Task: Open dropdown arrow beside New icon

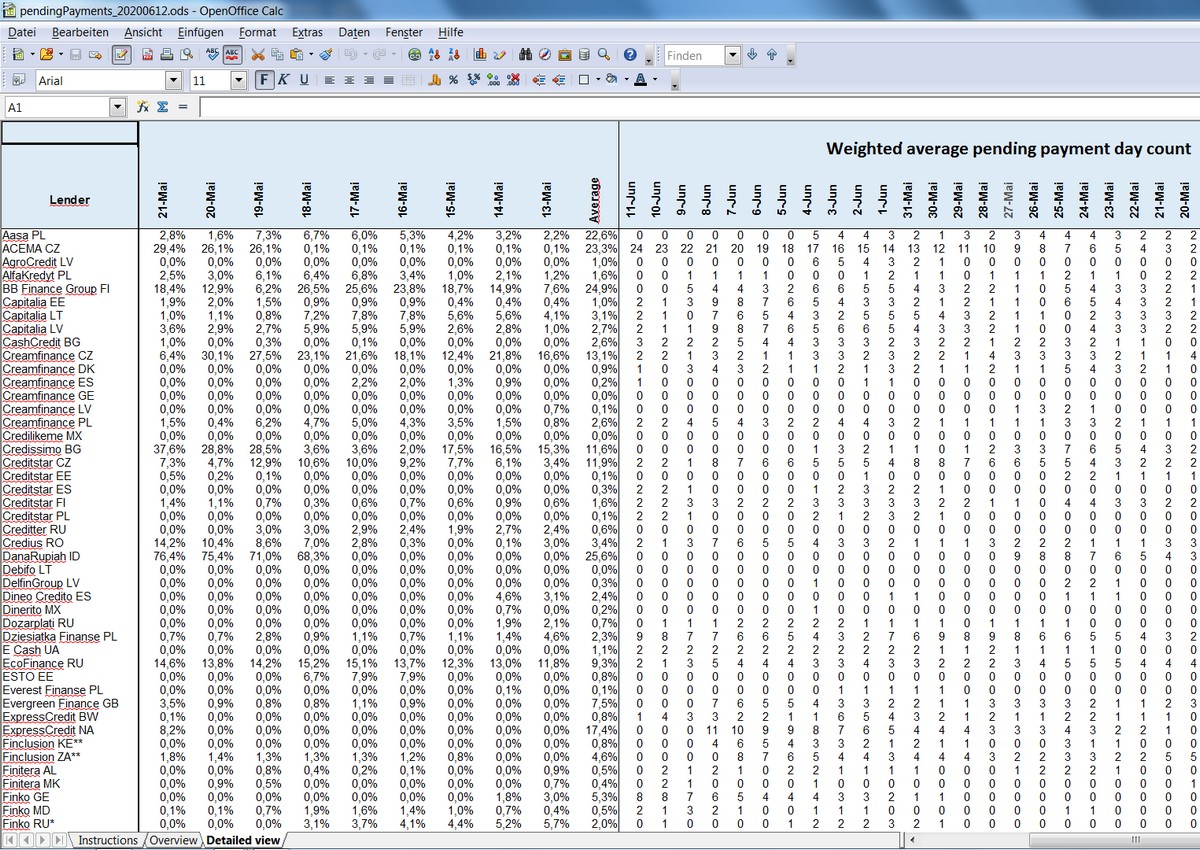Action: point(32,55)
